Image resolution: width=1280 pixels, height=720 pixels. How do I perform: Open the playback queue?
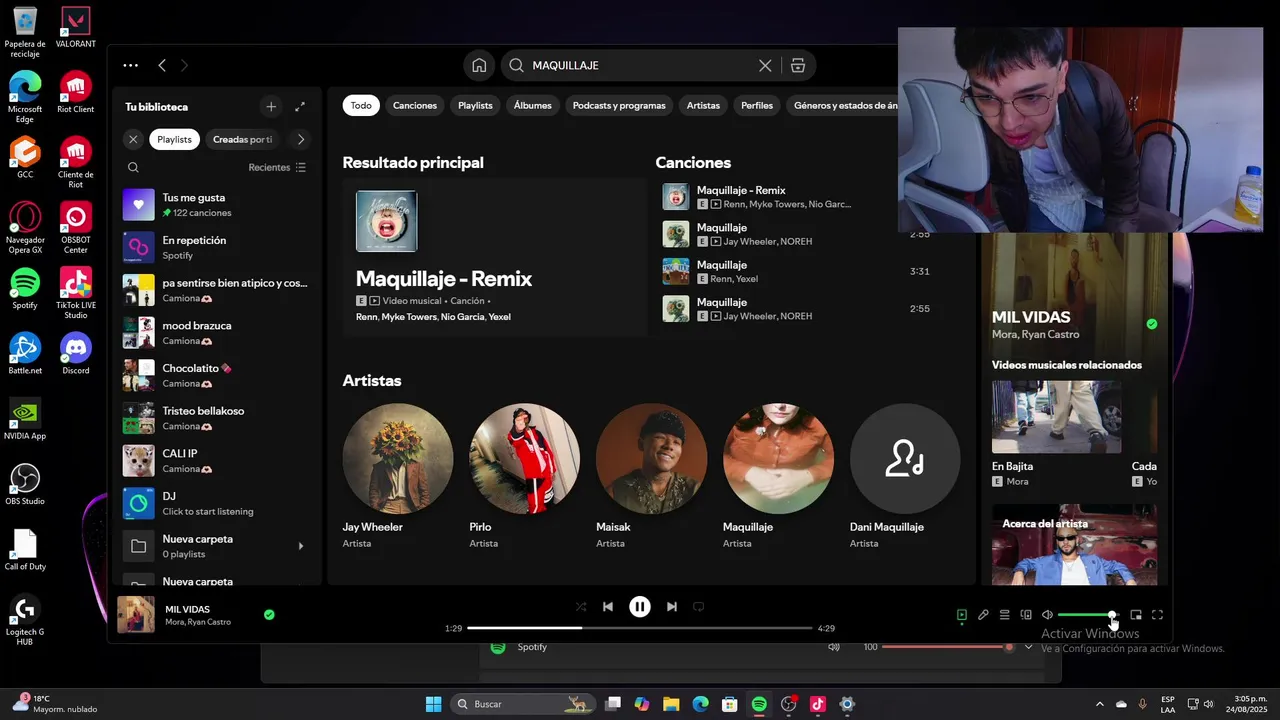pos(1005,615)
